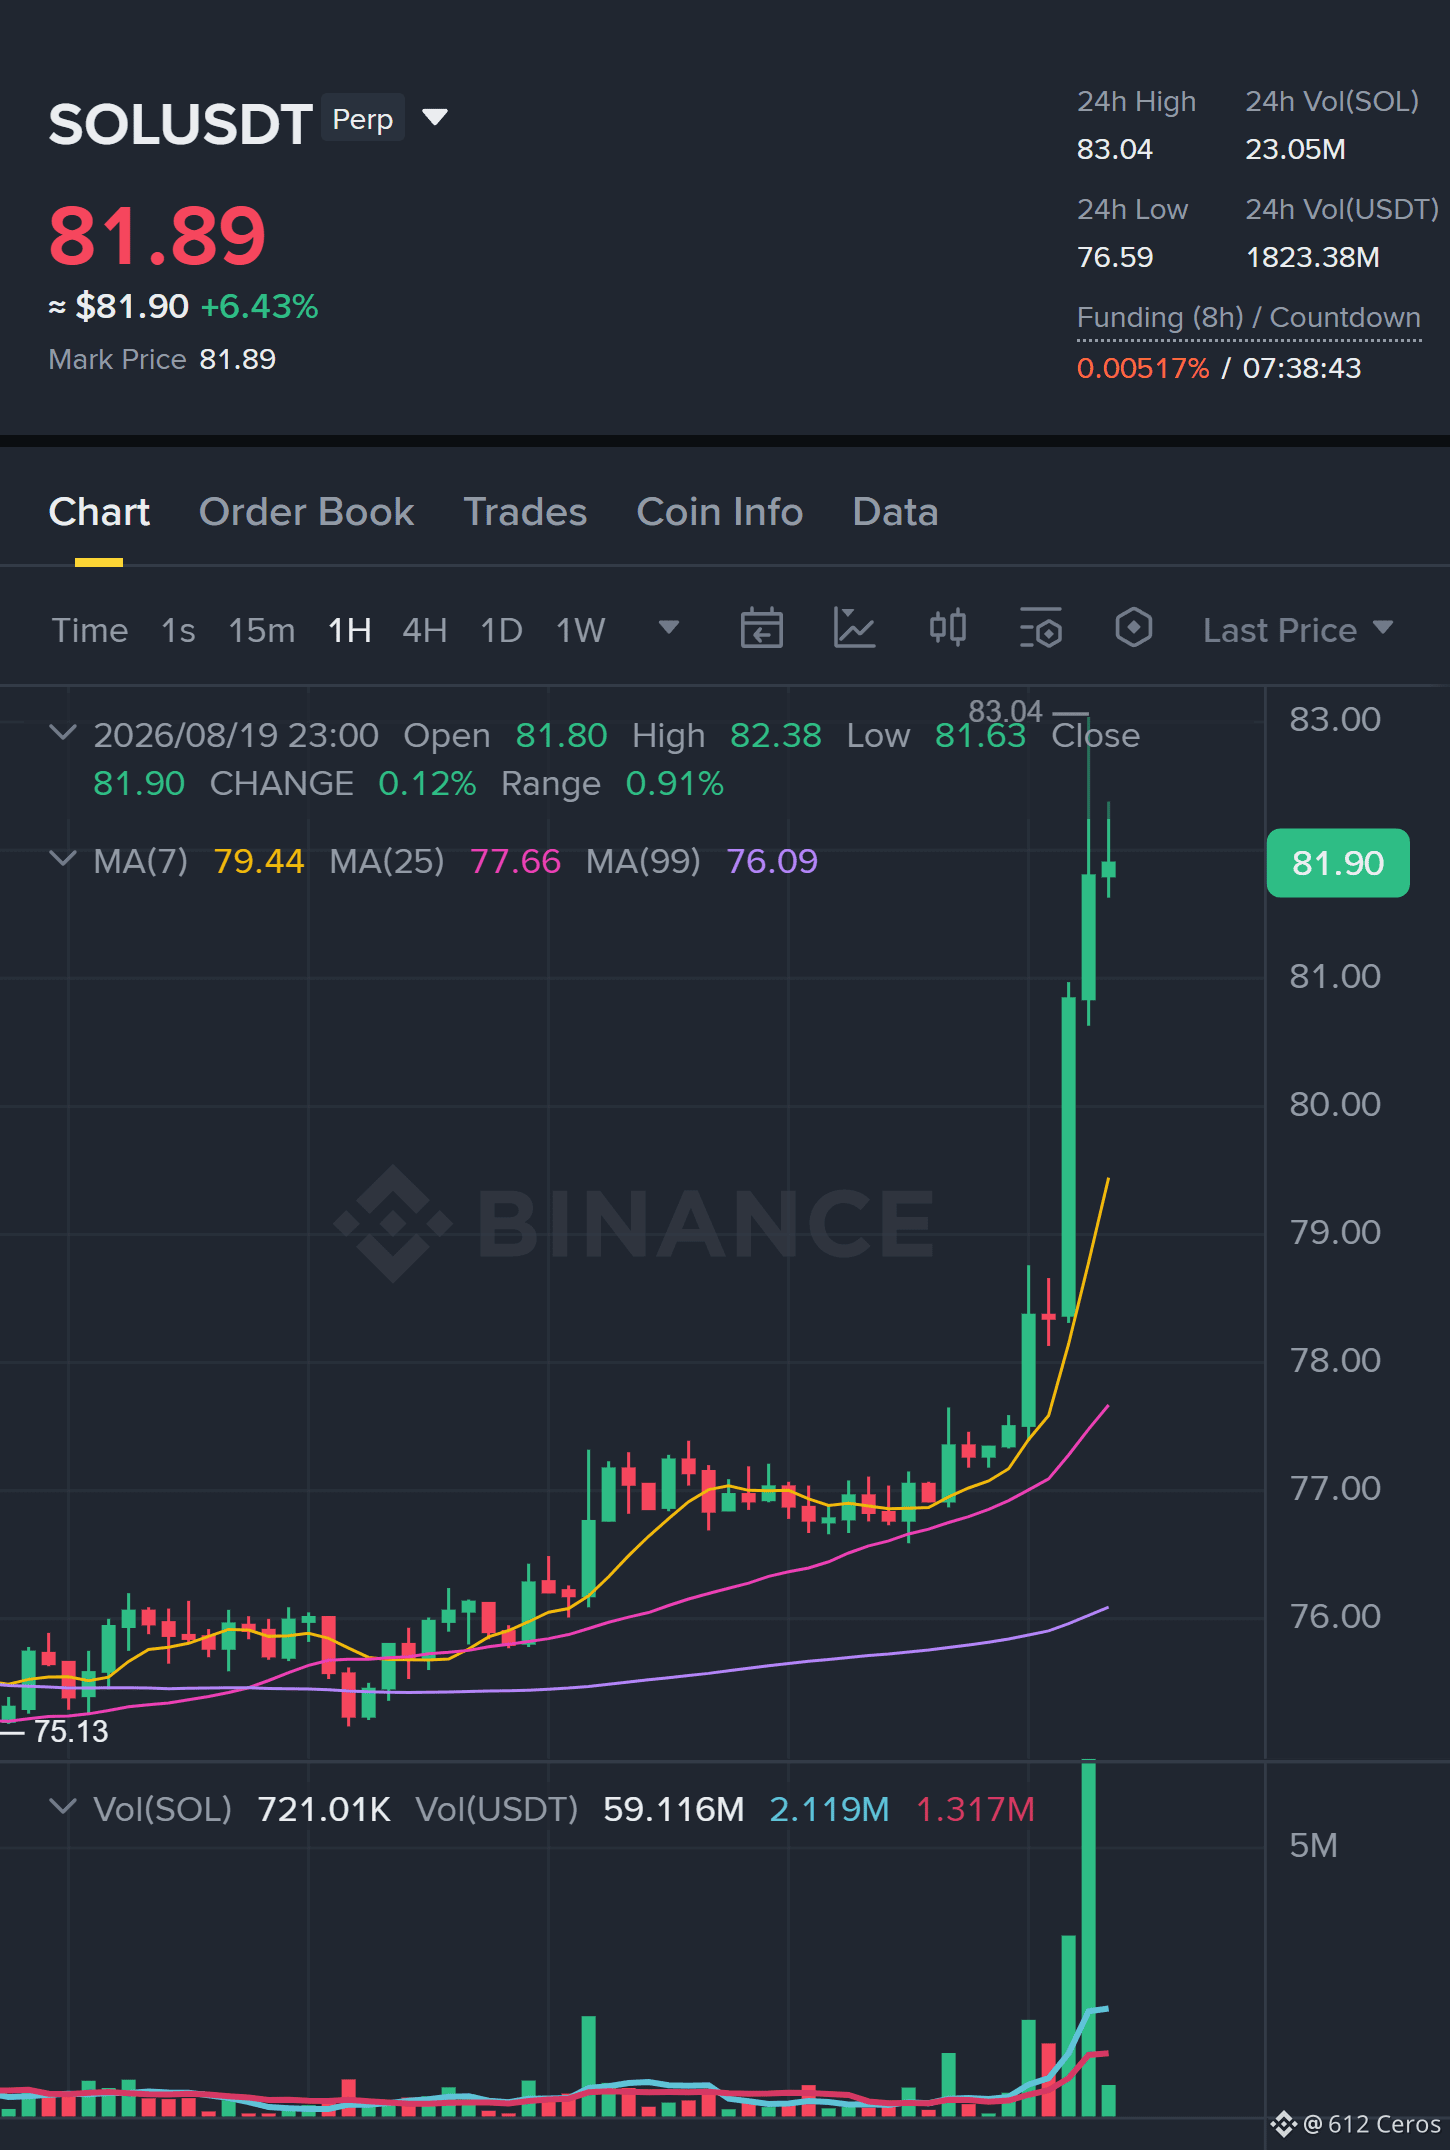Collapse the OHLC candle info row

[x=62, y=733]
